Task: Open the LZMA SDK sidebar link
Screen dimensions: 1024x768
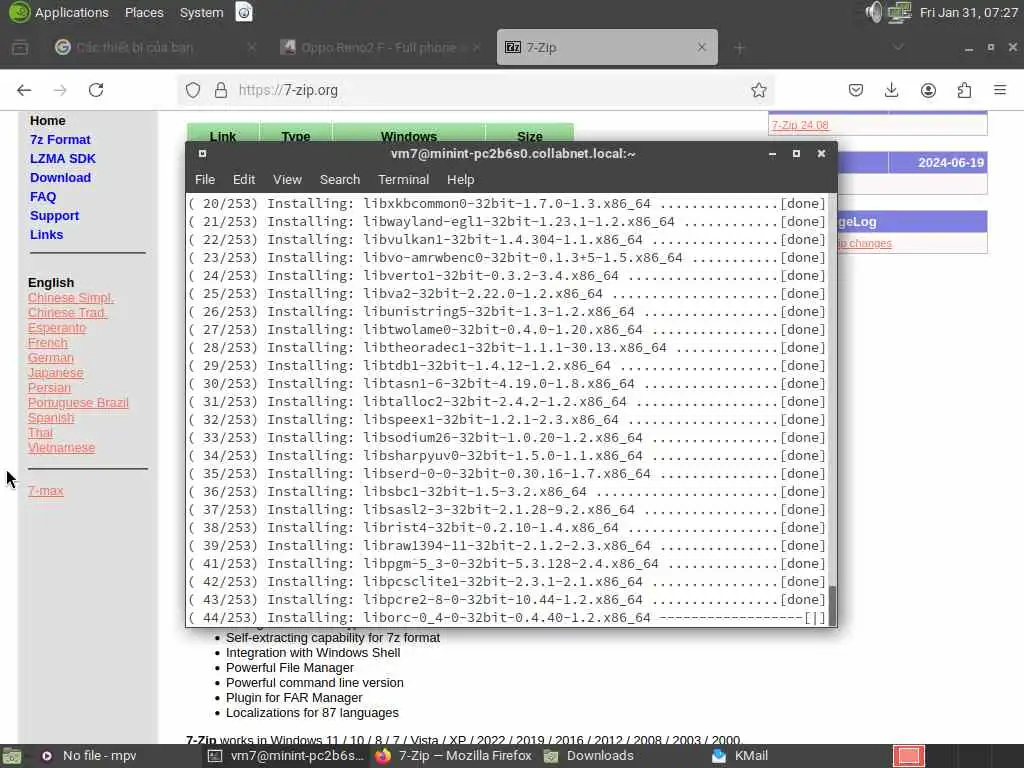Action: coord(63,159)
